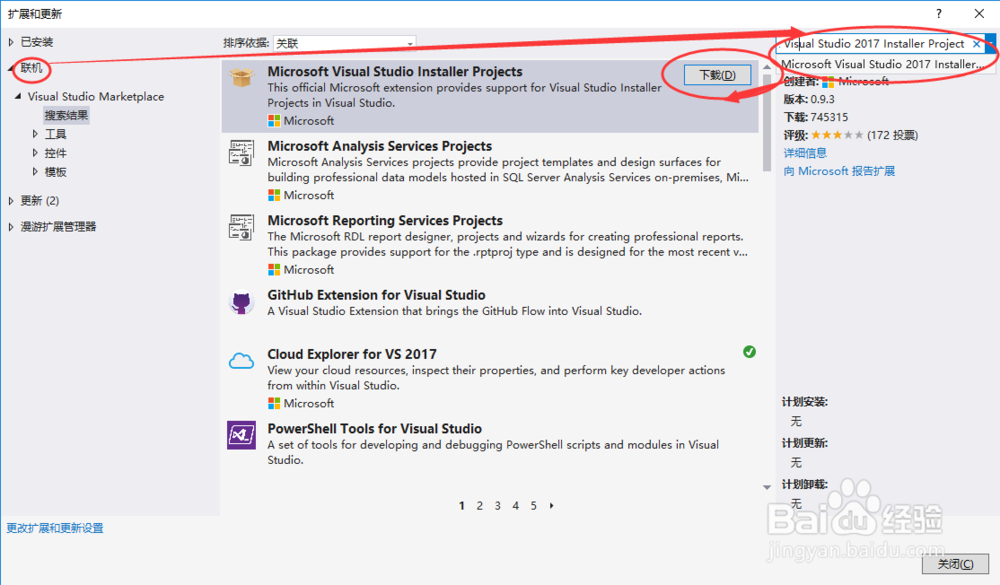Go to results page 3
Viewport: 1000px width, 585px height.
tap(497, 506)
